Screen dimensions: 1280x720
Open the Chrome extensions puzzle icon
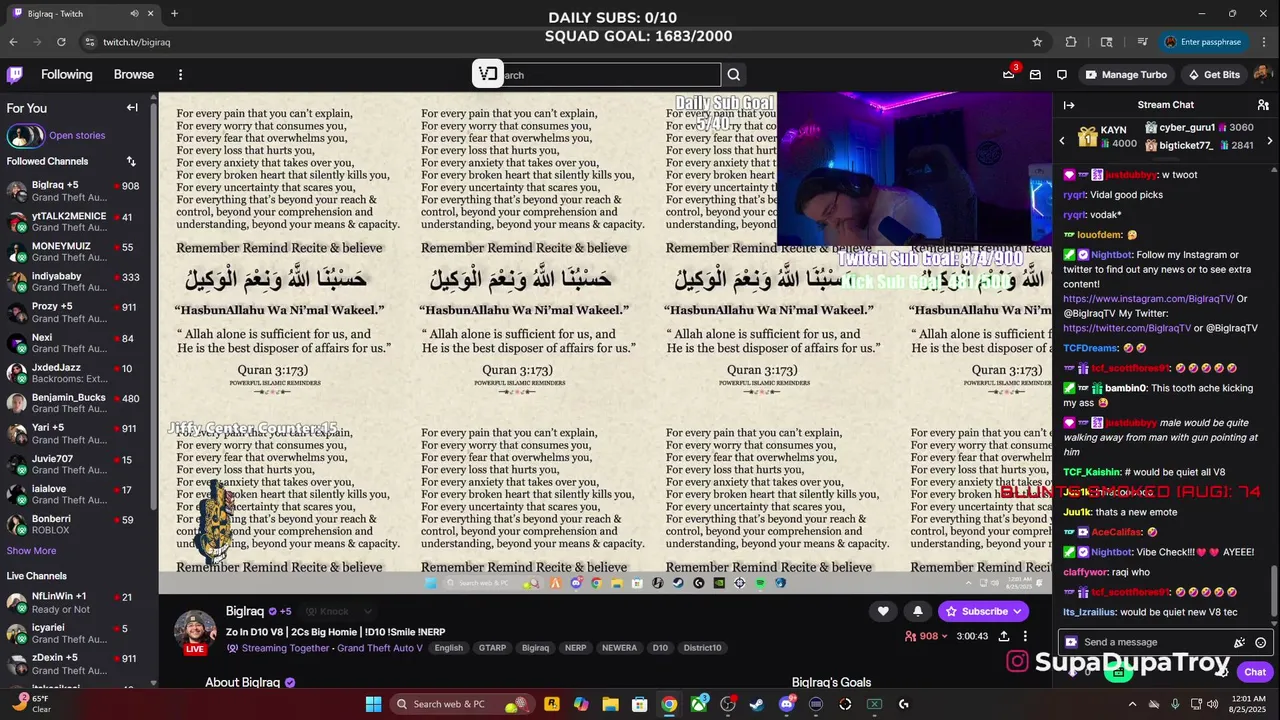pyautogui.click(x=1071, y=42)
